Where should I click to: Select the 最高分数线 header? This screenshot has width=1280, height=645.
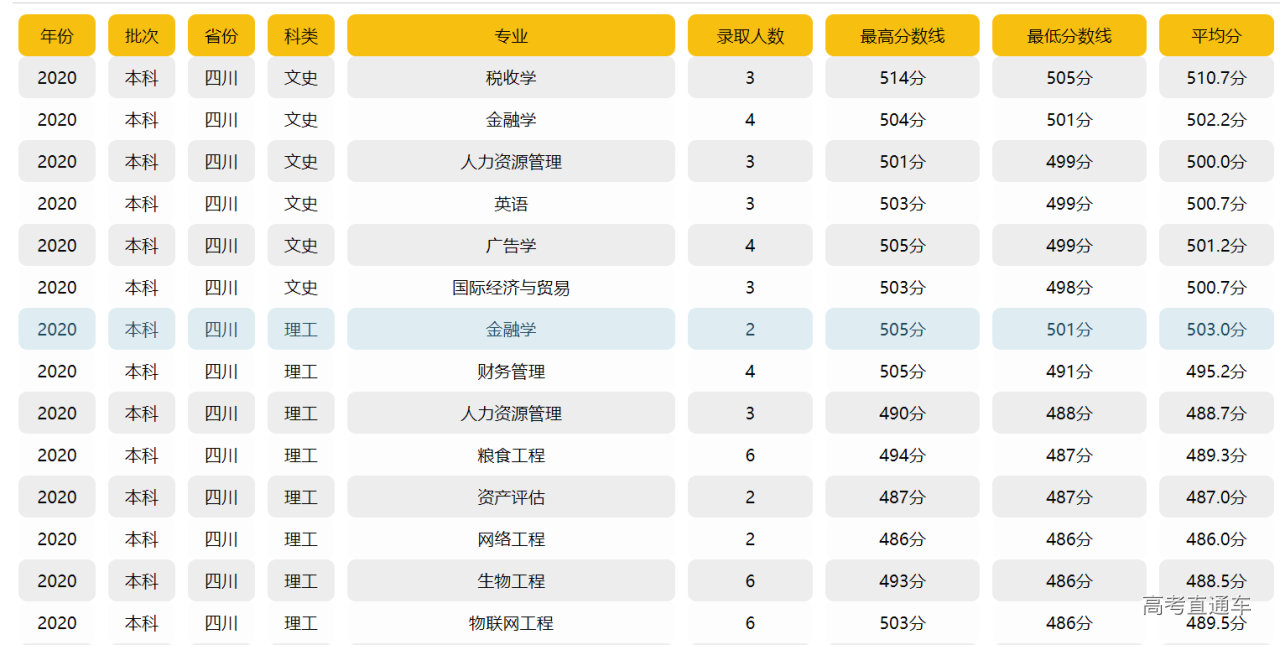[902, 36]
